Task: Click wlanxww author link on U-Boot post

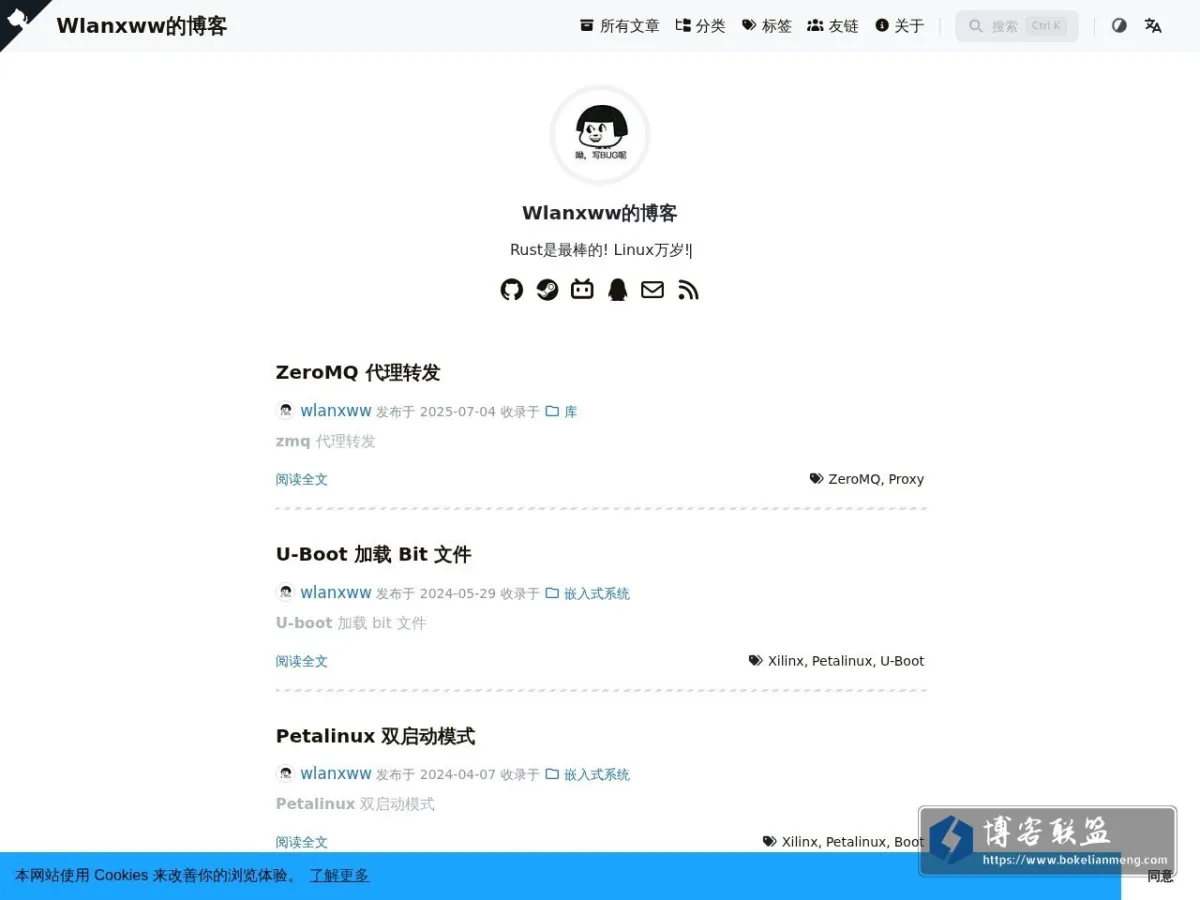Action: pyautogui.click(x=336, y=592)
